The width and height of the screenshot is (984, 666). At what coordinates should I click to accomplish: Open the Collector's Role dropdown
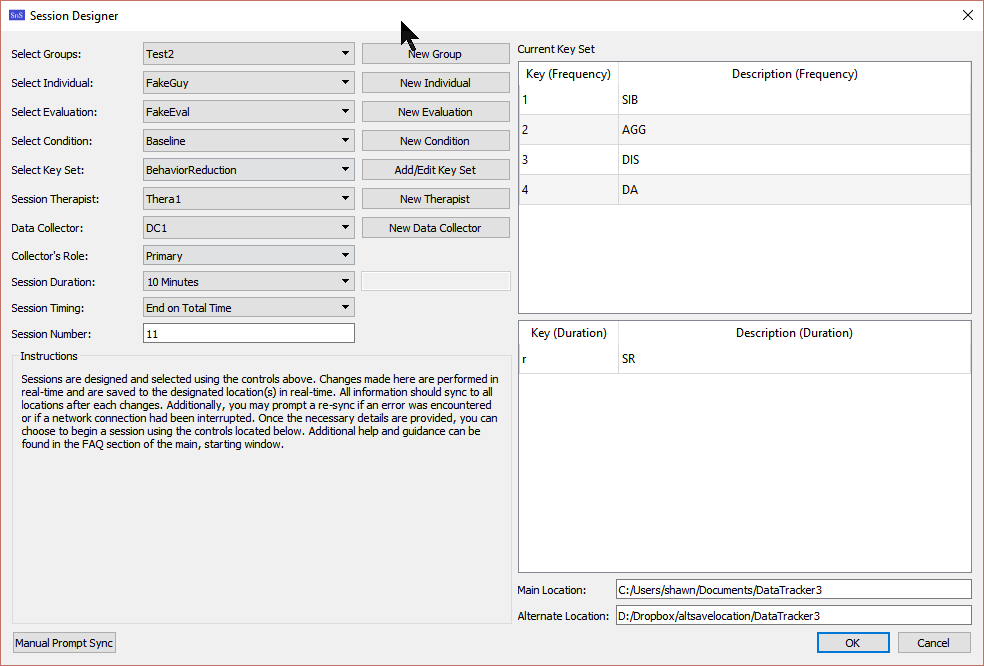248,256
